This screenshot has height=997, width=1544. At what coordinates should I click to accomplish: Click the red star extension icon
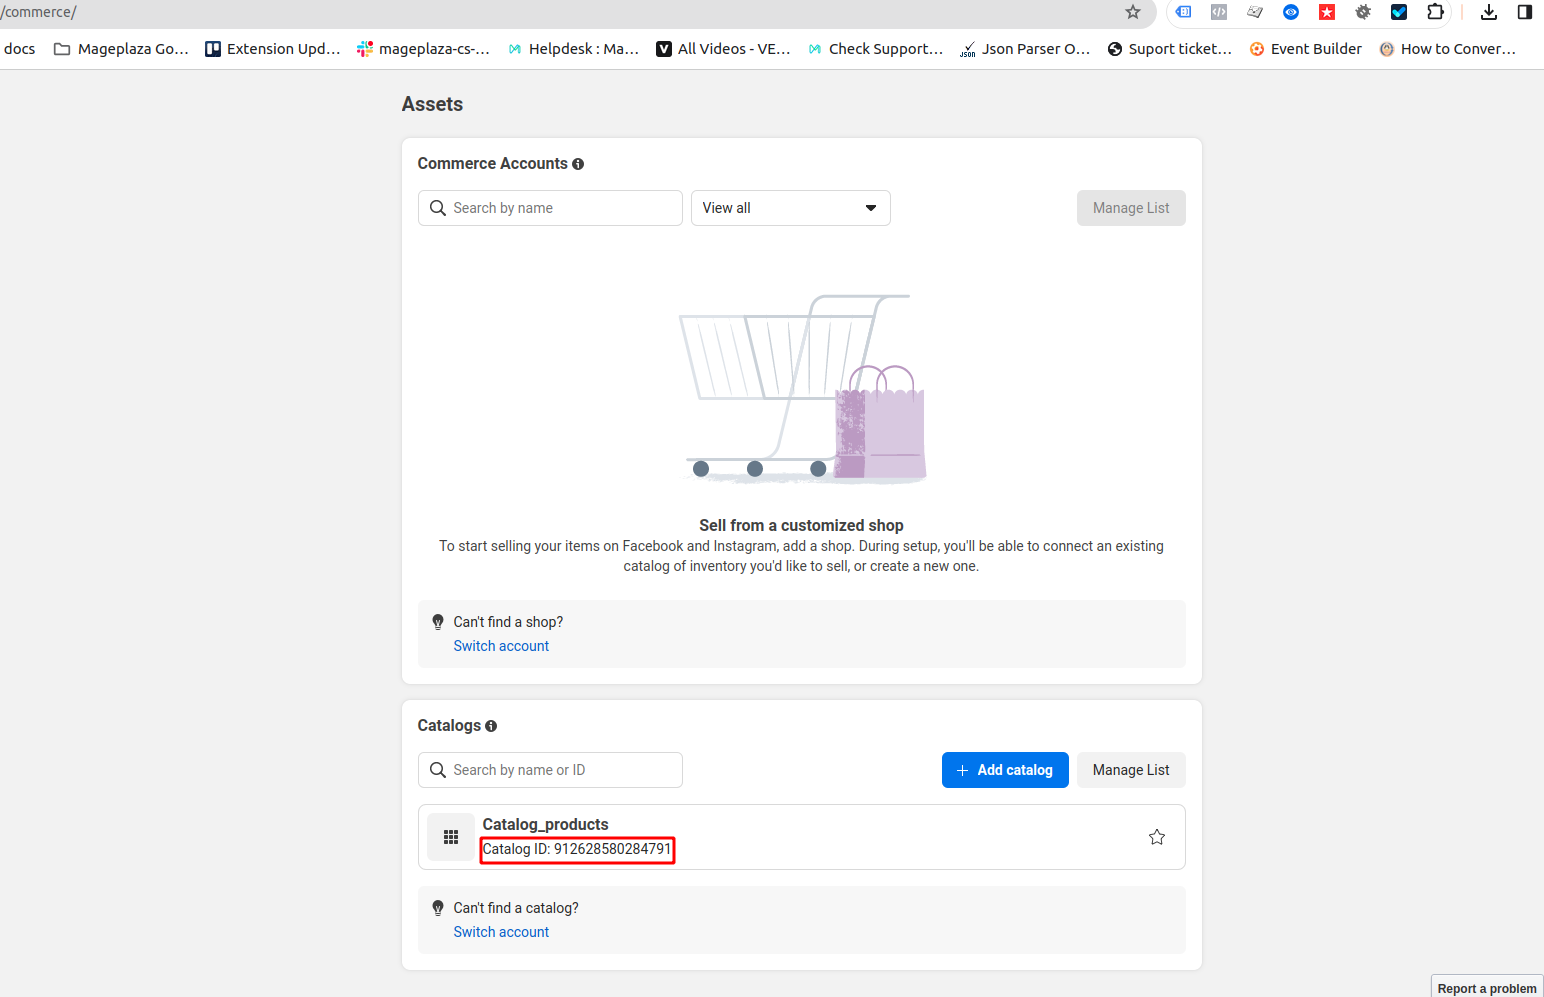point(1327,12)
